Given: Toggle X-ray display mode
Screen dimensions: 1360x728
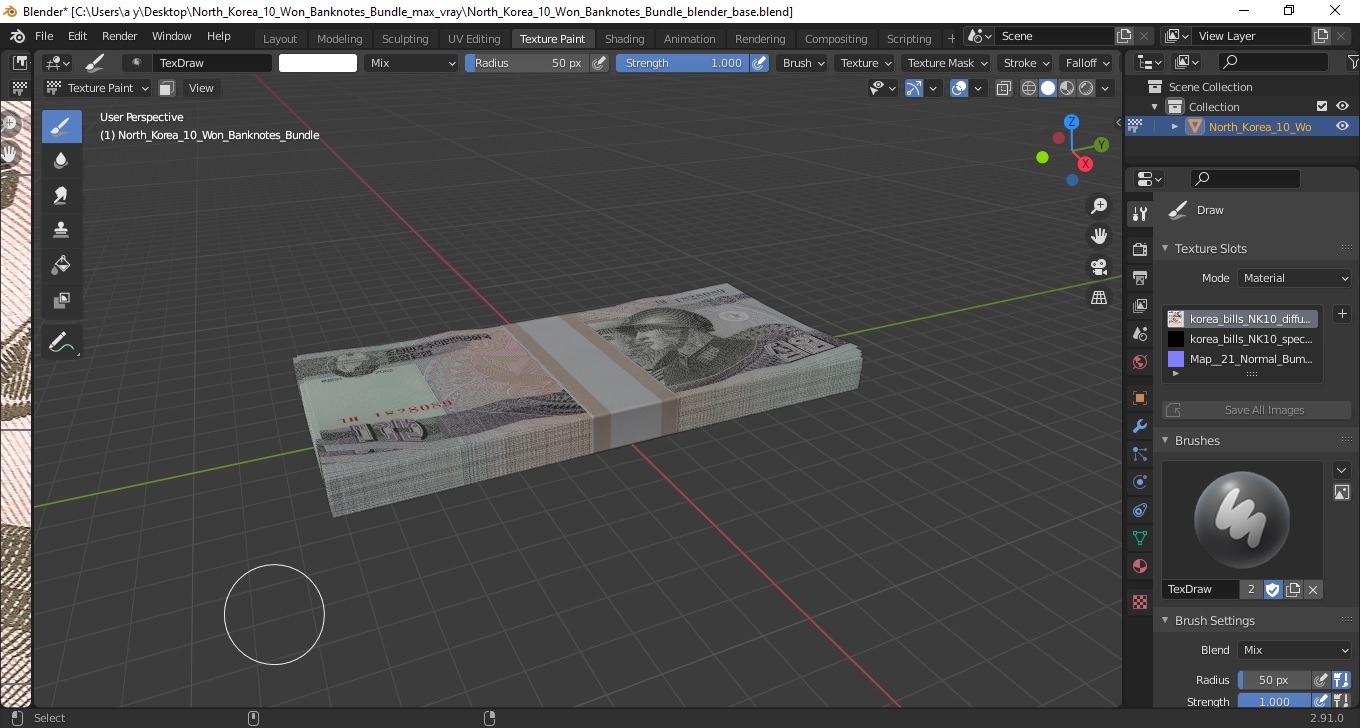Looking at the screenshot, I should coord(1003,88).
